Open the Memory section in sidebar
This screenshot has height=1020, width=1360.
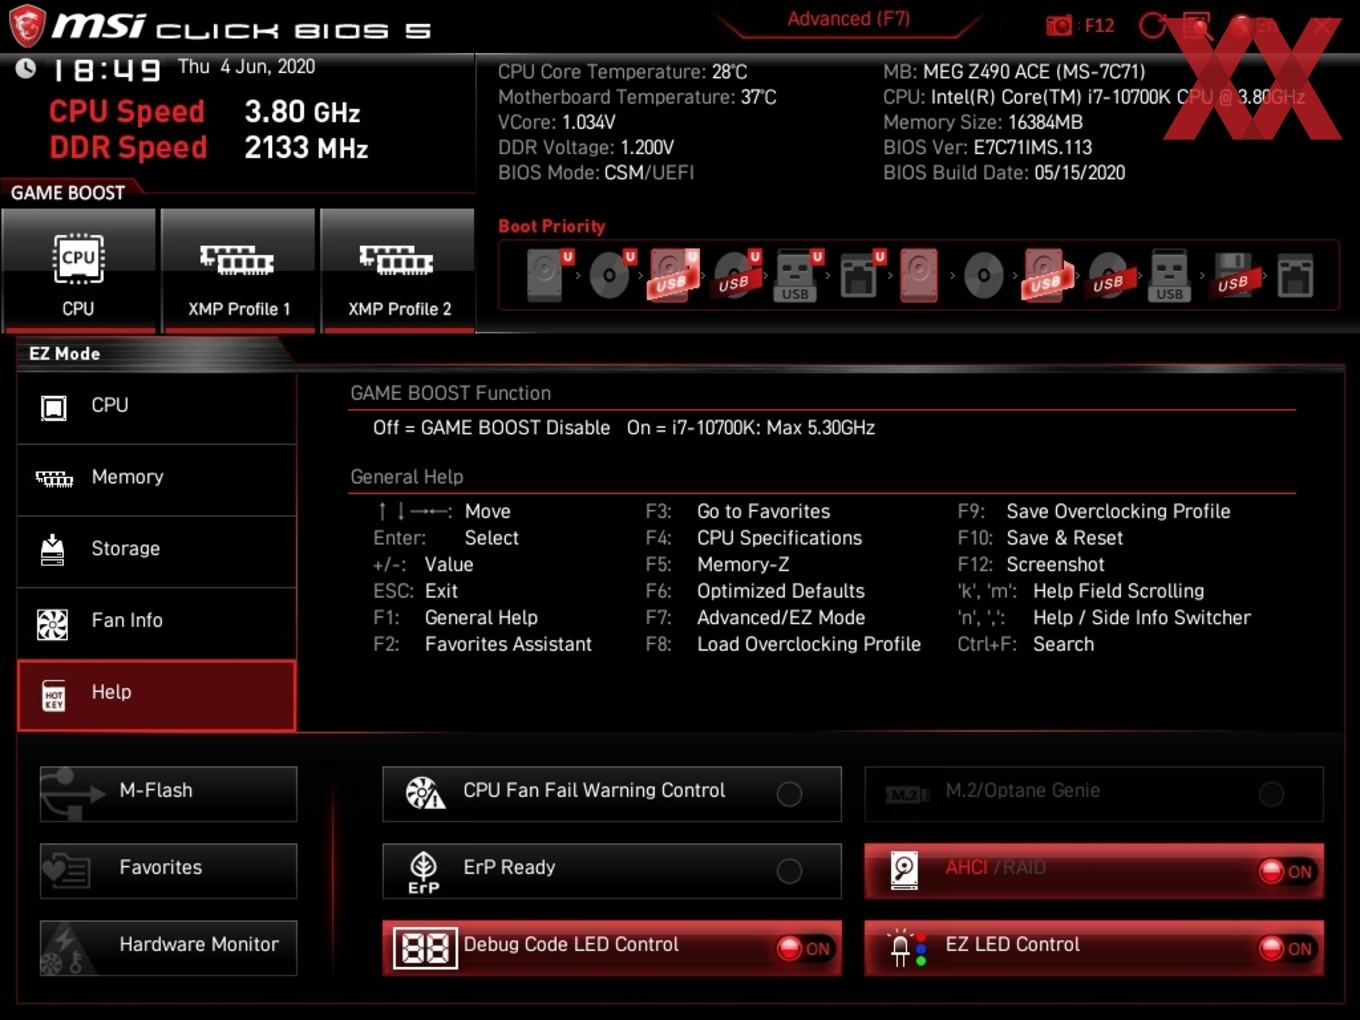[157, 479]
